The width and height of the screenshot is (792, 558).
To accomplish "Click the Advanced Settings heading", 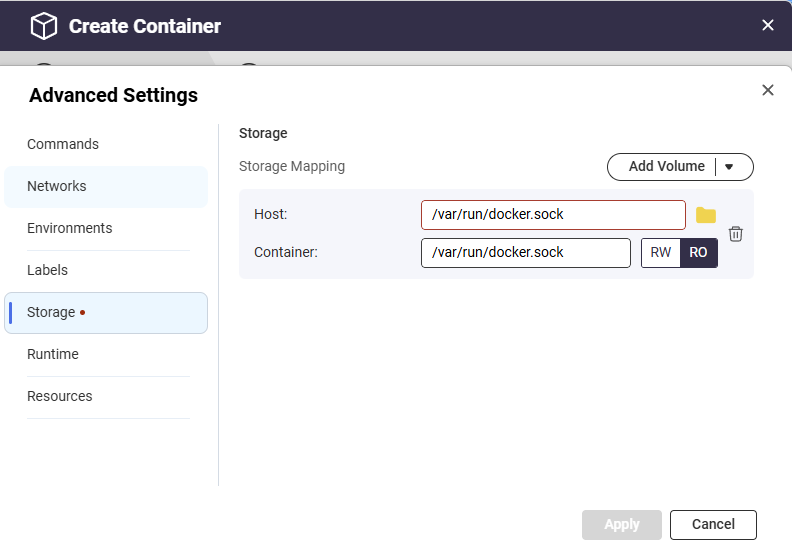I will click(x=113, y=95).
